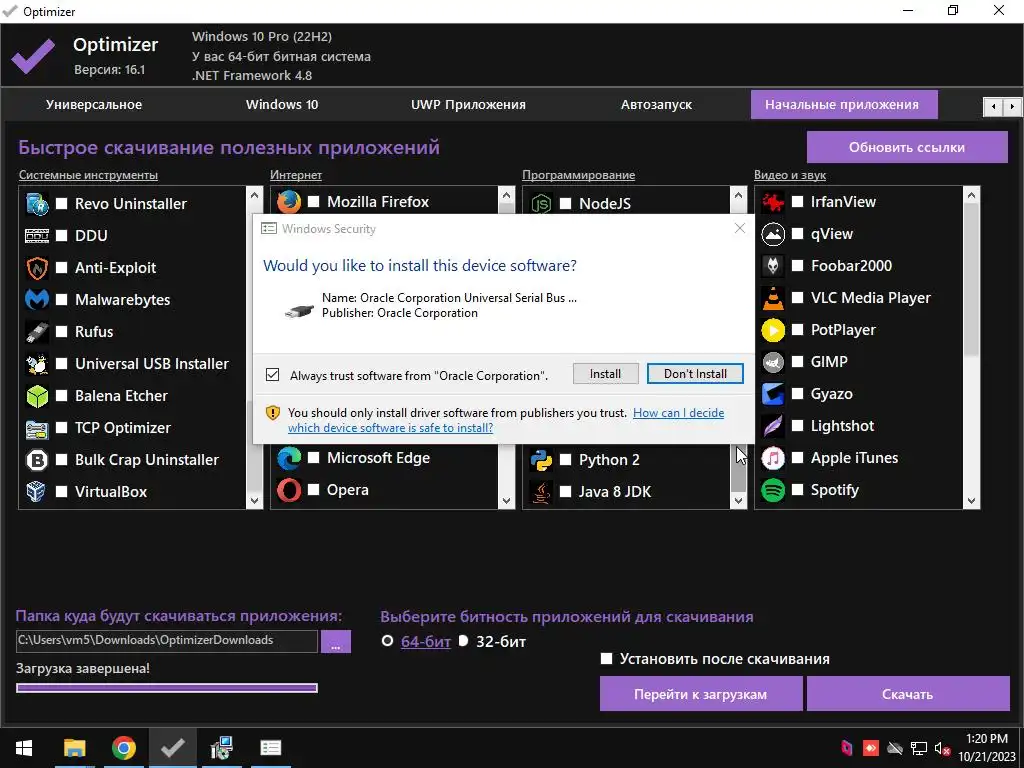Select the Начальные приложения tab
Viewport: 1024px width, 768px height.
click(x=844, y=104)
